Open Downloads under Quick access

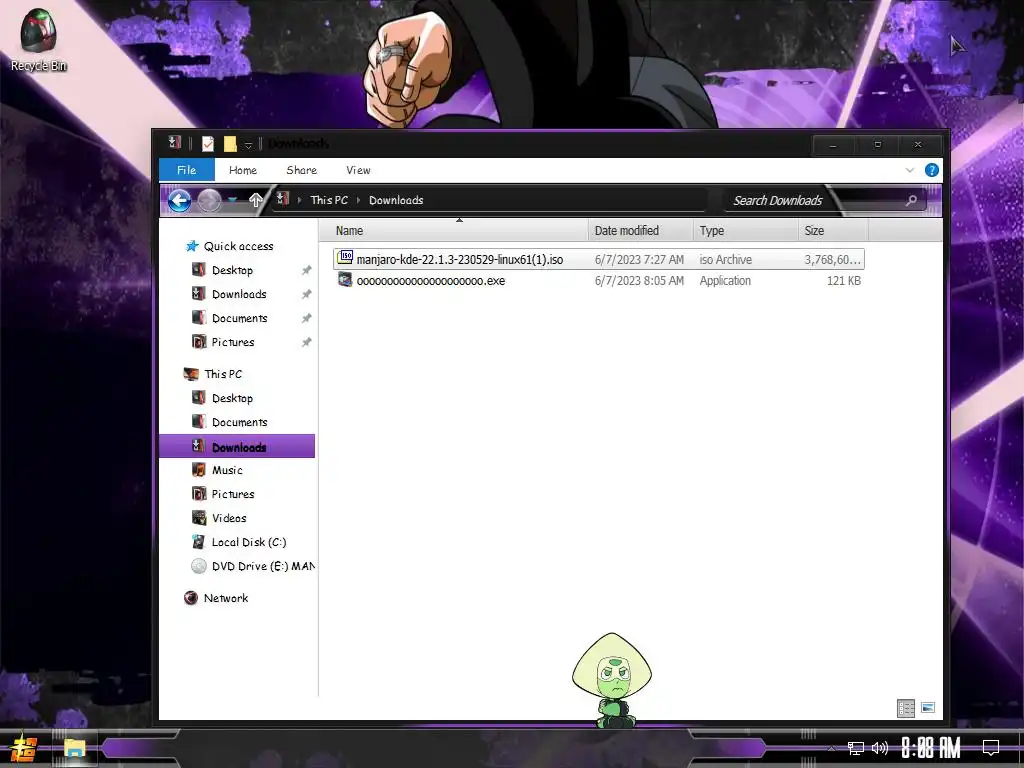click(239, 294)
